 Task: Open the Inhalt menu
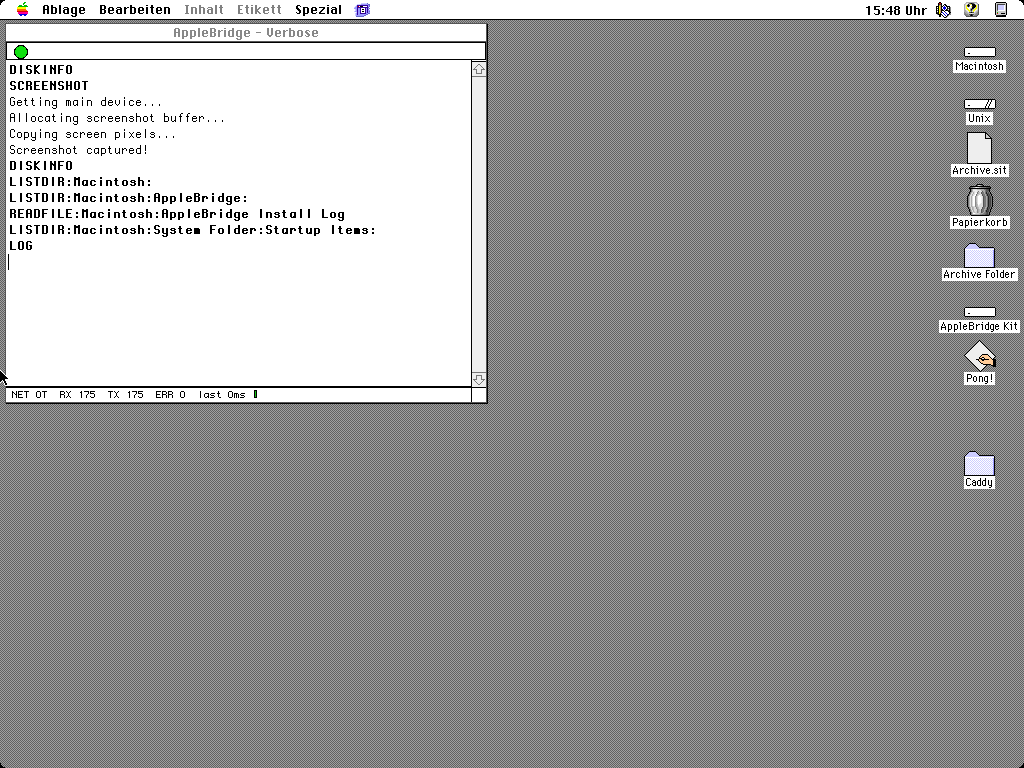tap(204, 10)
